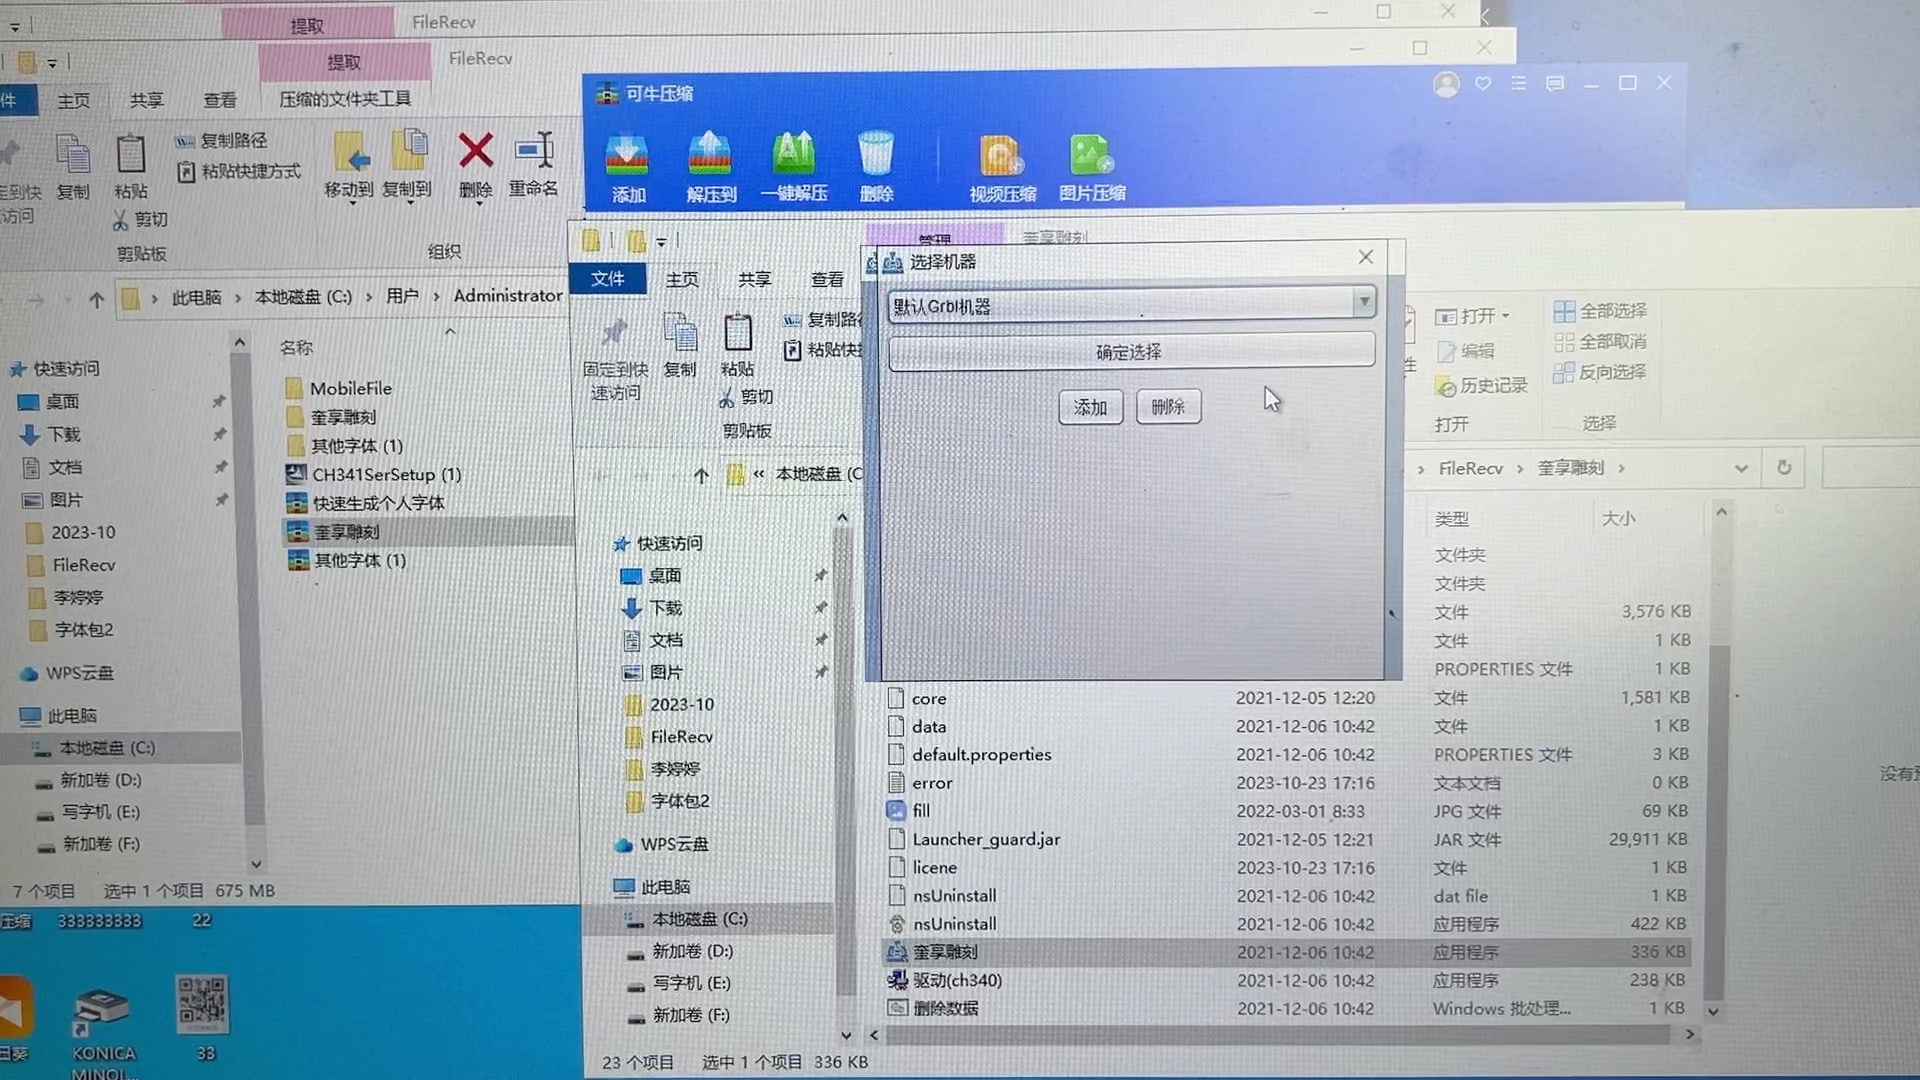Select 下载 in left Explorer quick access
This screenshot has width=1920, height=1080.
50,434
